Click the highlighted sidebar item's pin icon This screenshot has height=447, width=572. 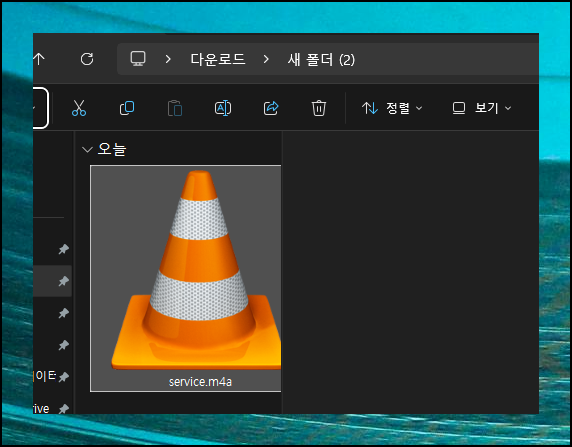point(63,281)
